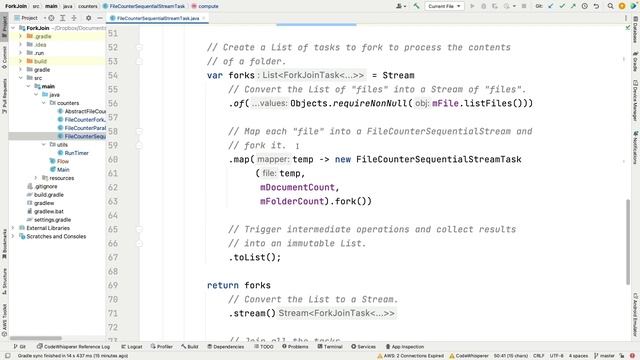Screen dimensions: 640x360
Task: Select settings.gradle file
Action: [49, 220]
